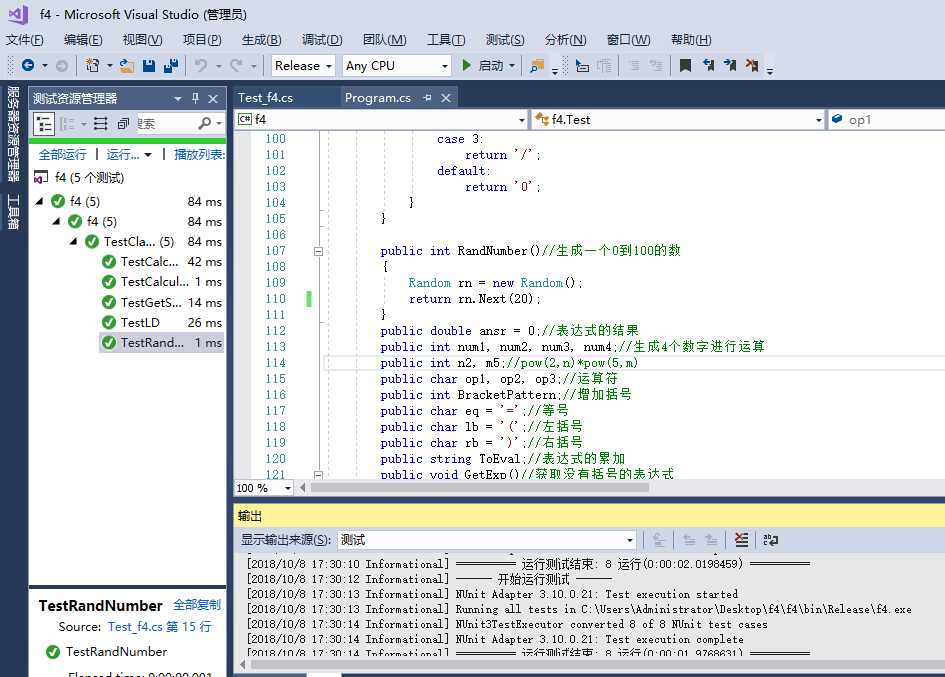Click the 全部复制 copy all link
Viewport: 945px width, 677px height.
(x=197, y=605)
